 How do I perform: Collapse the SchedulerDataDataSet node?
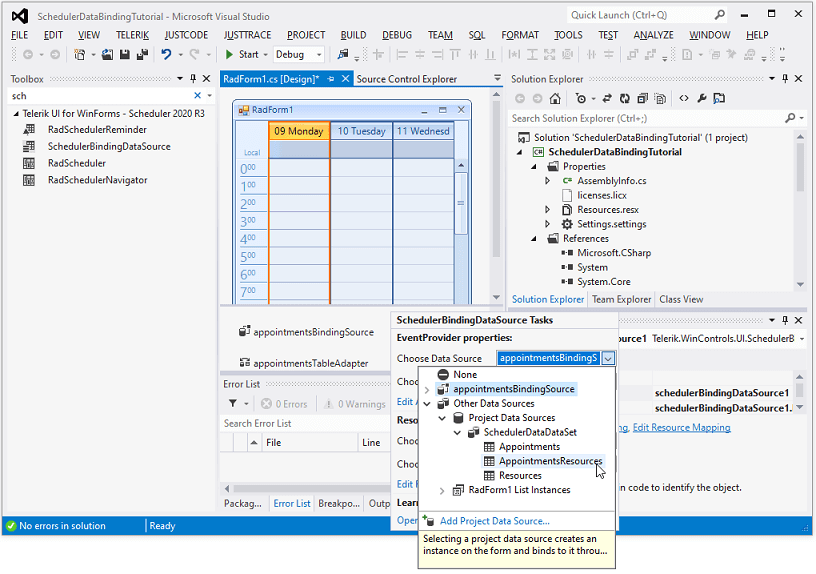click(x=457, y=432)
